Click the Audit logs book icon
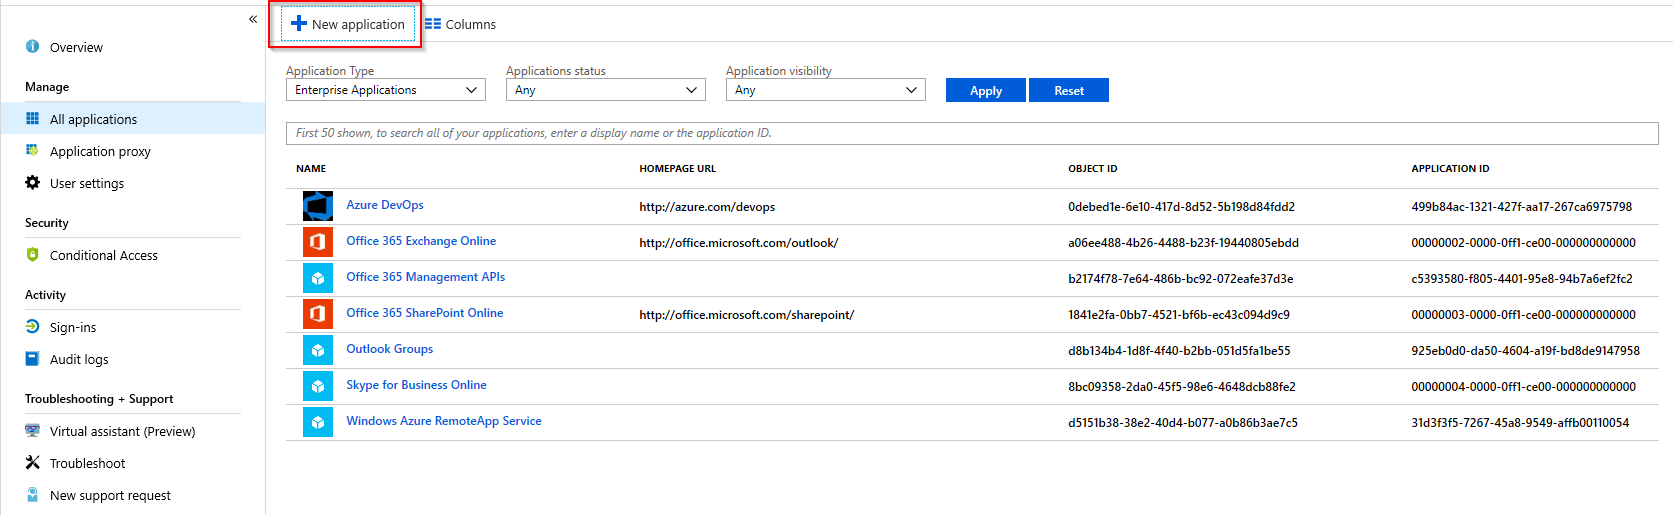This screenshot has width=1673, height=515. coord(32,359)
